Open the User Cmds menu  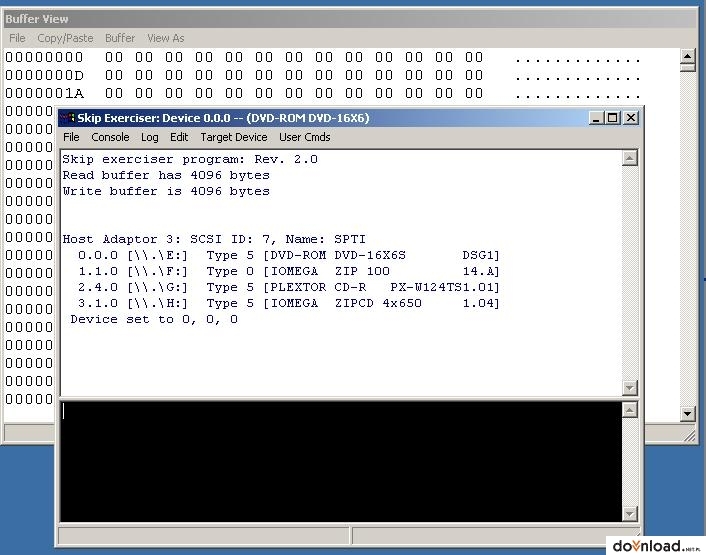coord(304,137)
